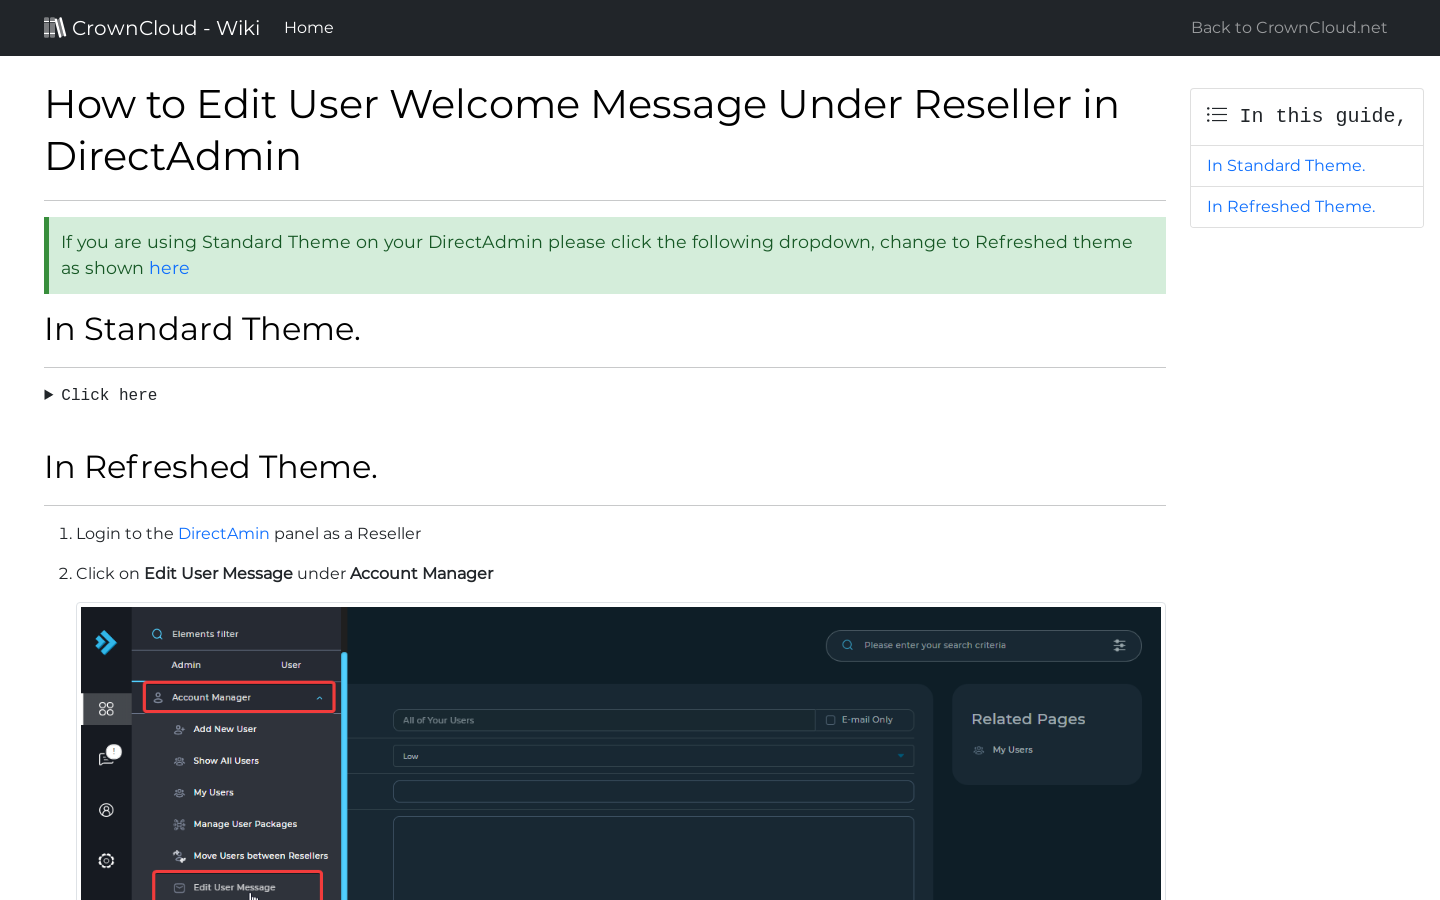Viewport: 1440px width, 900px height.
Task: Follow the In Refreshed Theme link
Action: (1291, 206)
